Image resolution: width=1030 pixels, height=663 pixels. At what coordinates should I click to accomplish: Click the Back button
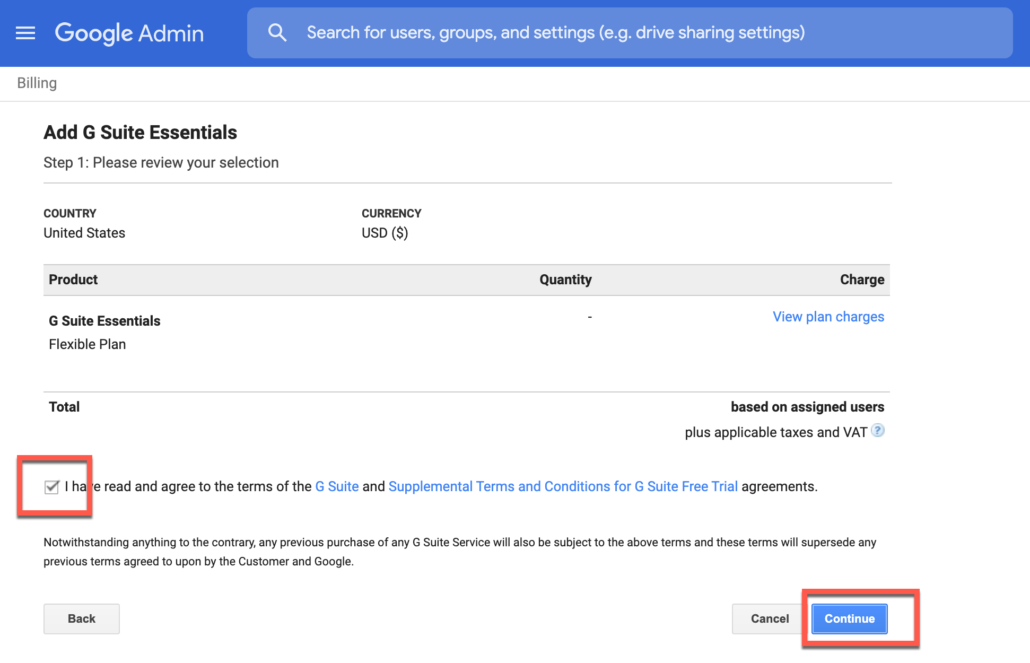[81, 619]
